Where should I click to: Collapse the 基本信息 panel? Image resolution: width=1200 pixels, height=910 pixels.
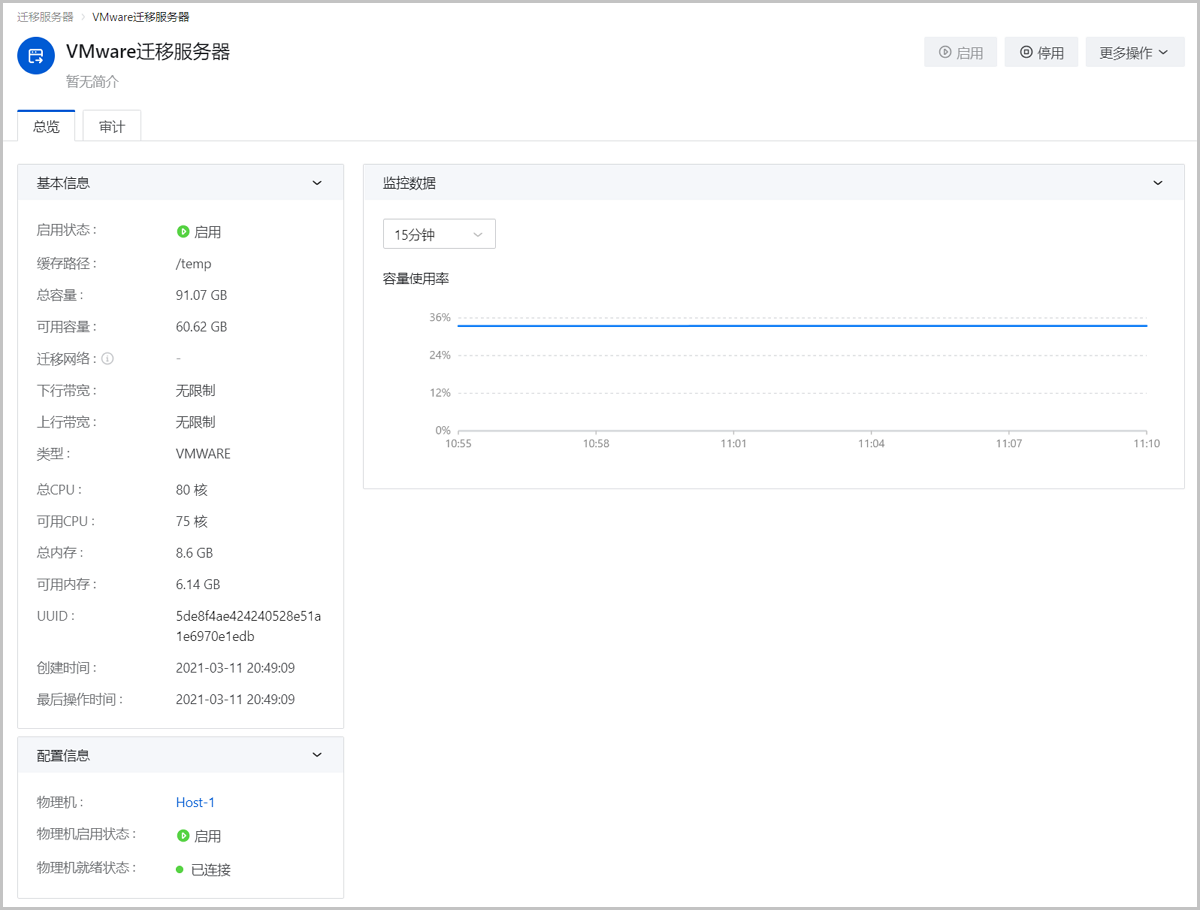point(317,183)
